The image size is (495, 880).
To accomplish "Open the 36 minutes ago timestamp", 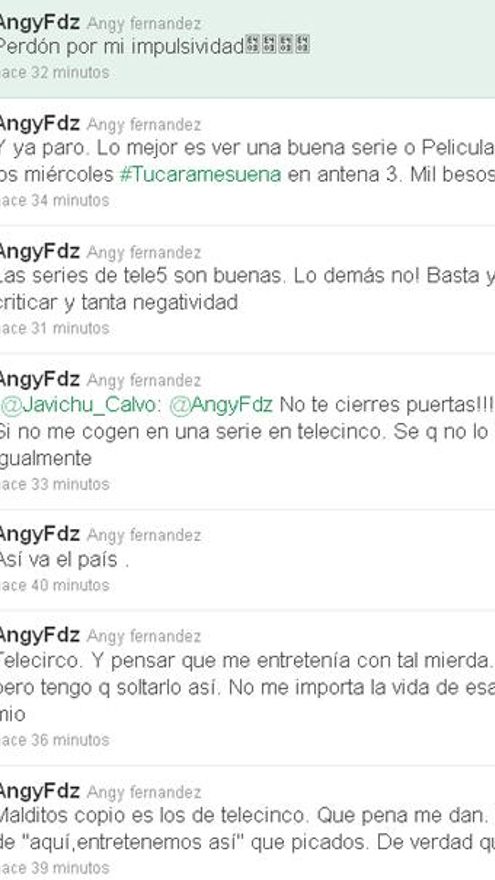I will (54, 740).
